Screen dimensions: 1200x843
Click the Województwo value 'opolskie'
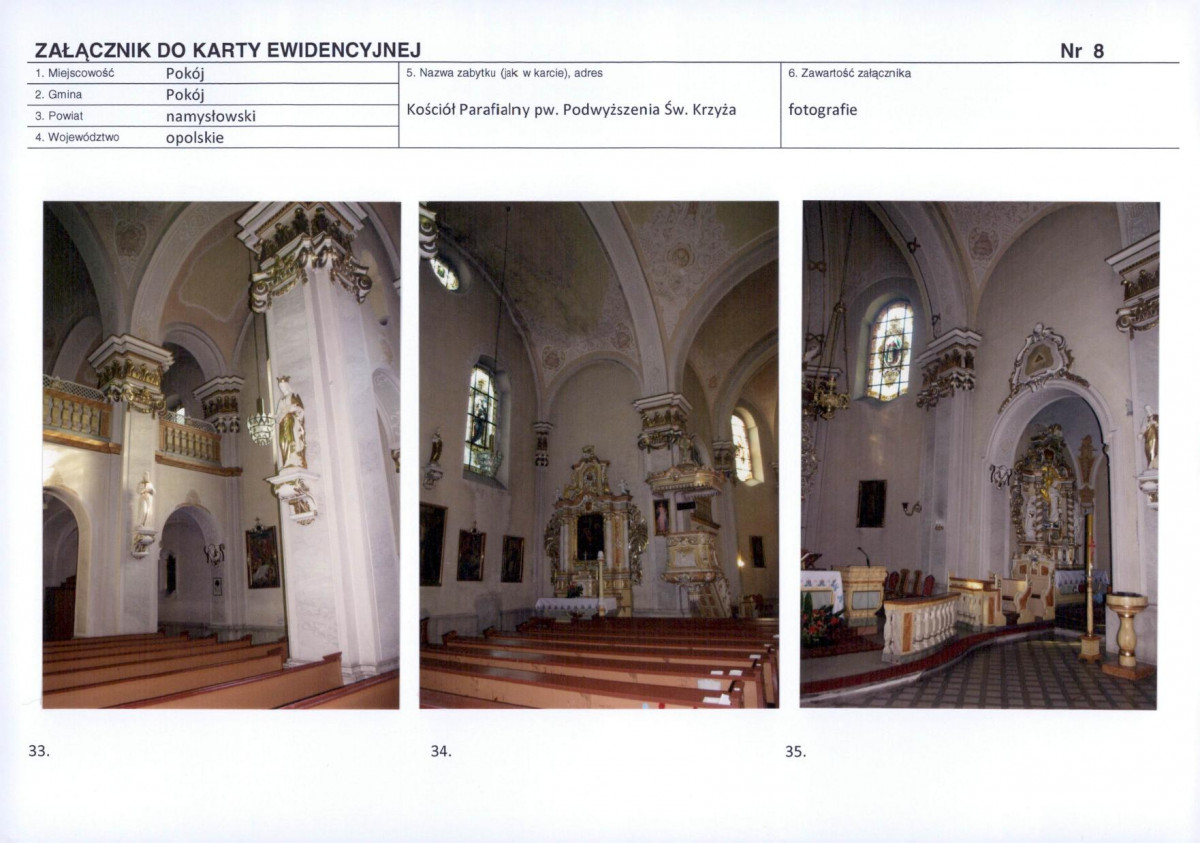click(x=194, y=138)
